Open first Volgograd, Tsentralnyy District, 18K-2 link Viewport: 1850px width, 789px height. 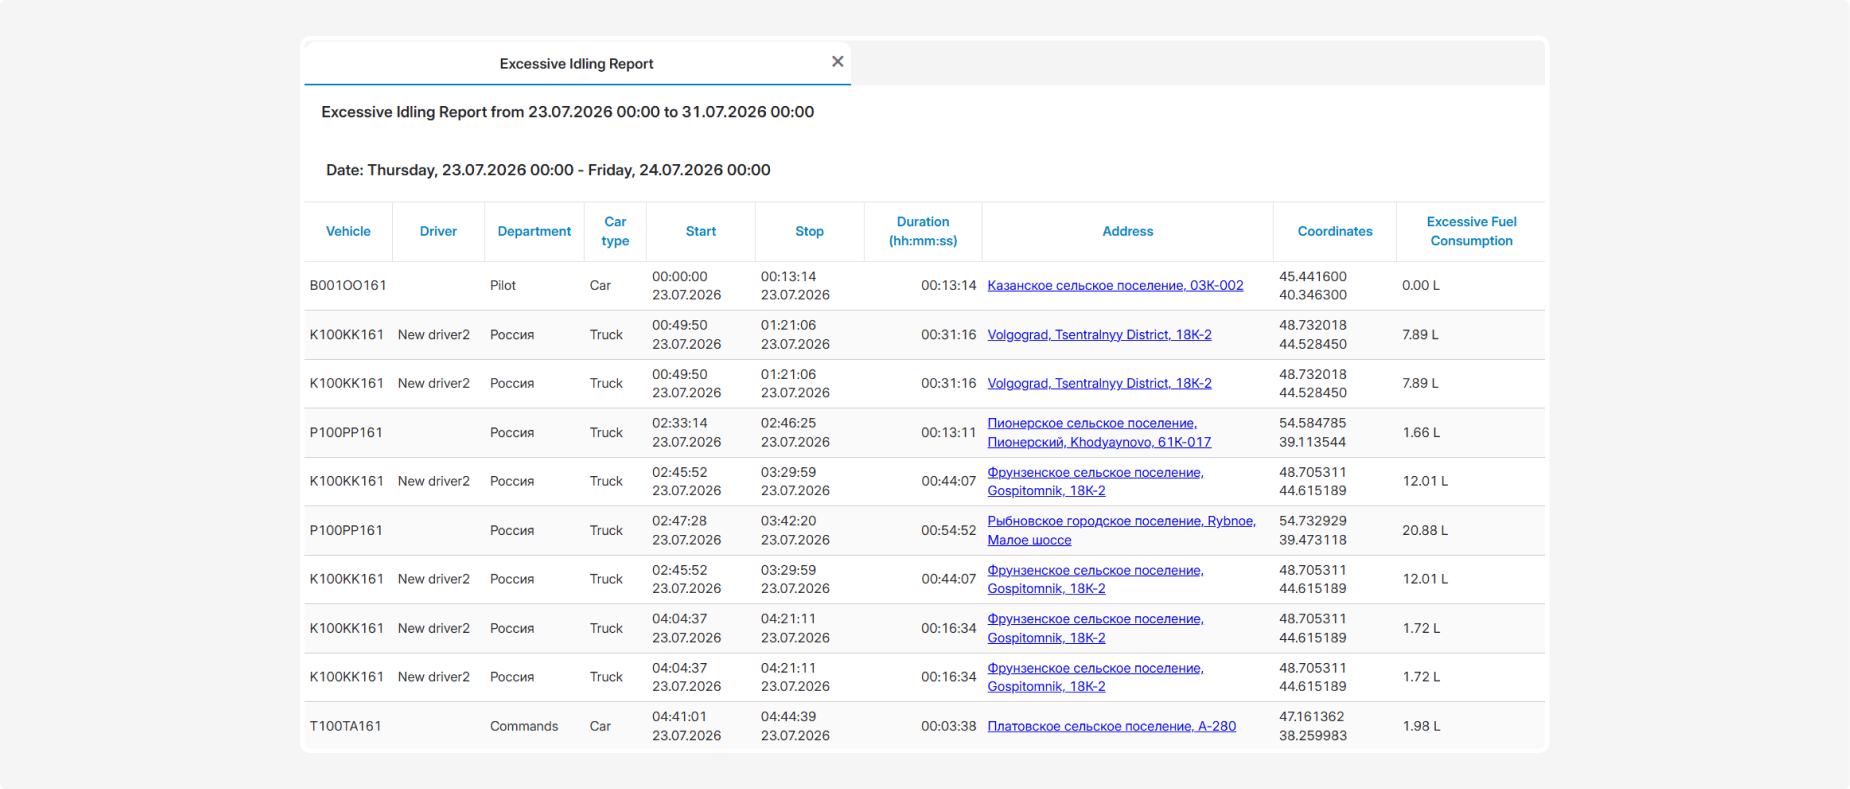click(1099, 335)
